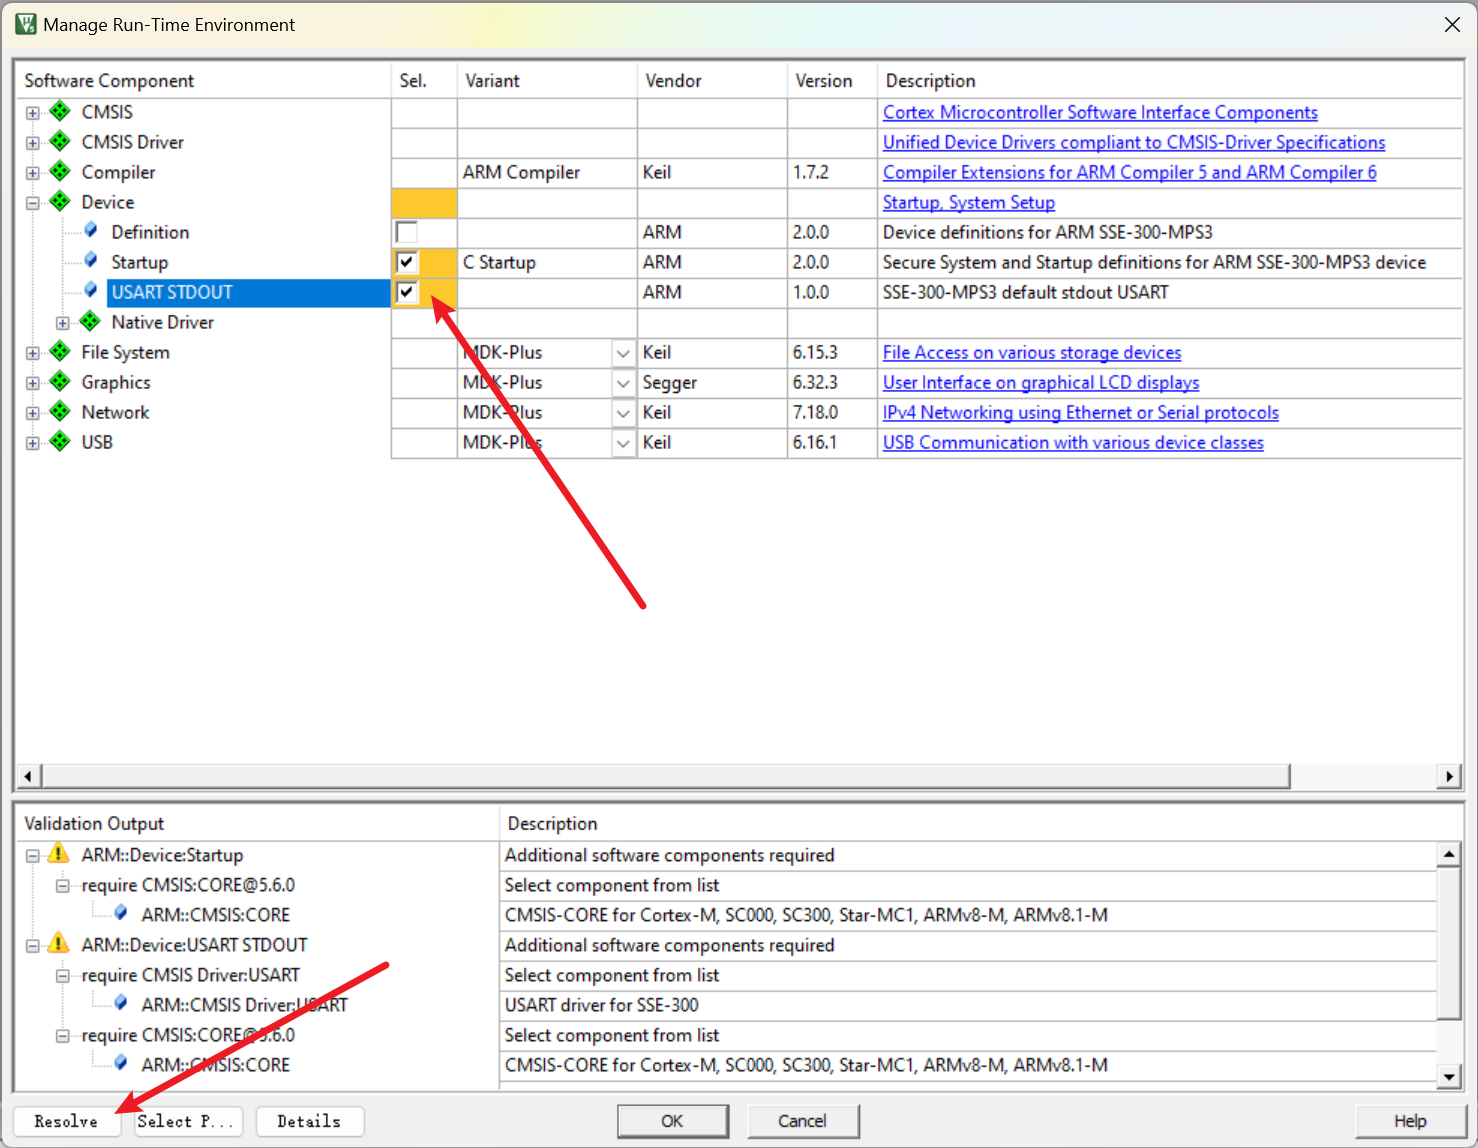Click the Vendor column header
The image size is (1478, 1148).
[x=712, y=81]
